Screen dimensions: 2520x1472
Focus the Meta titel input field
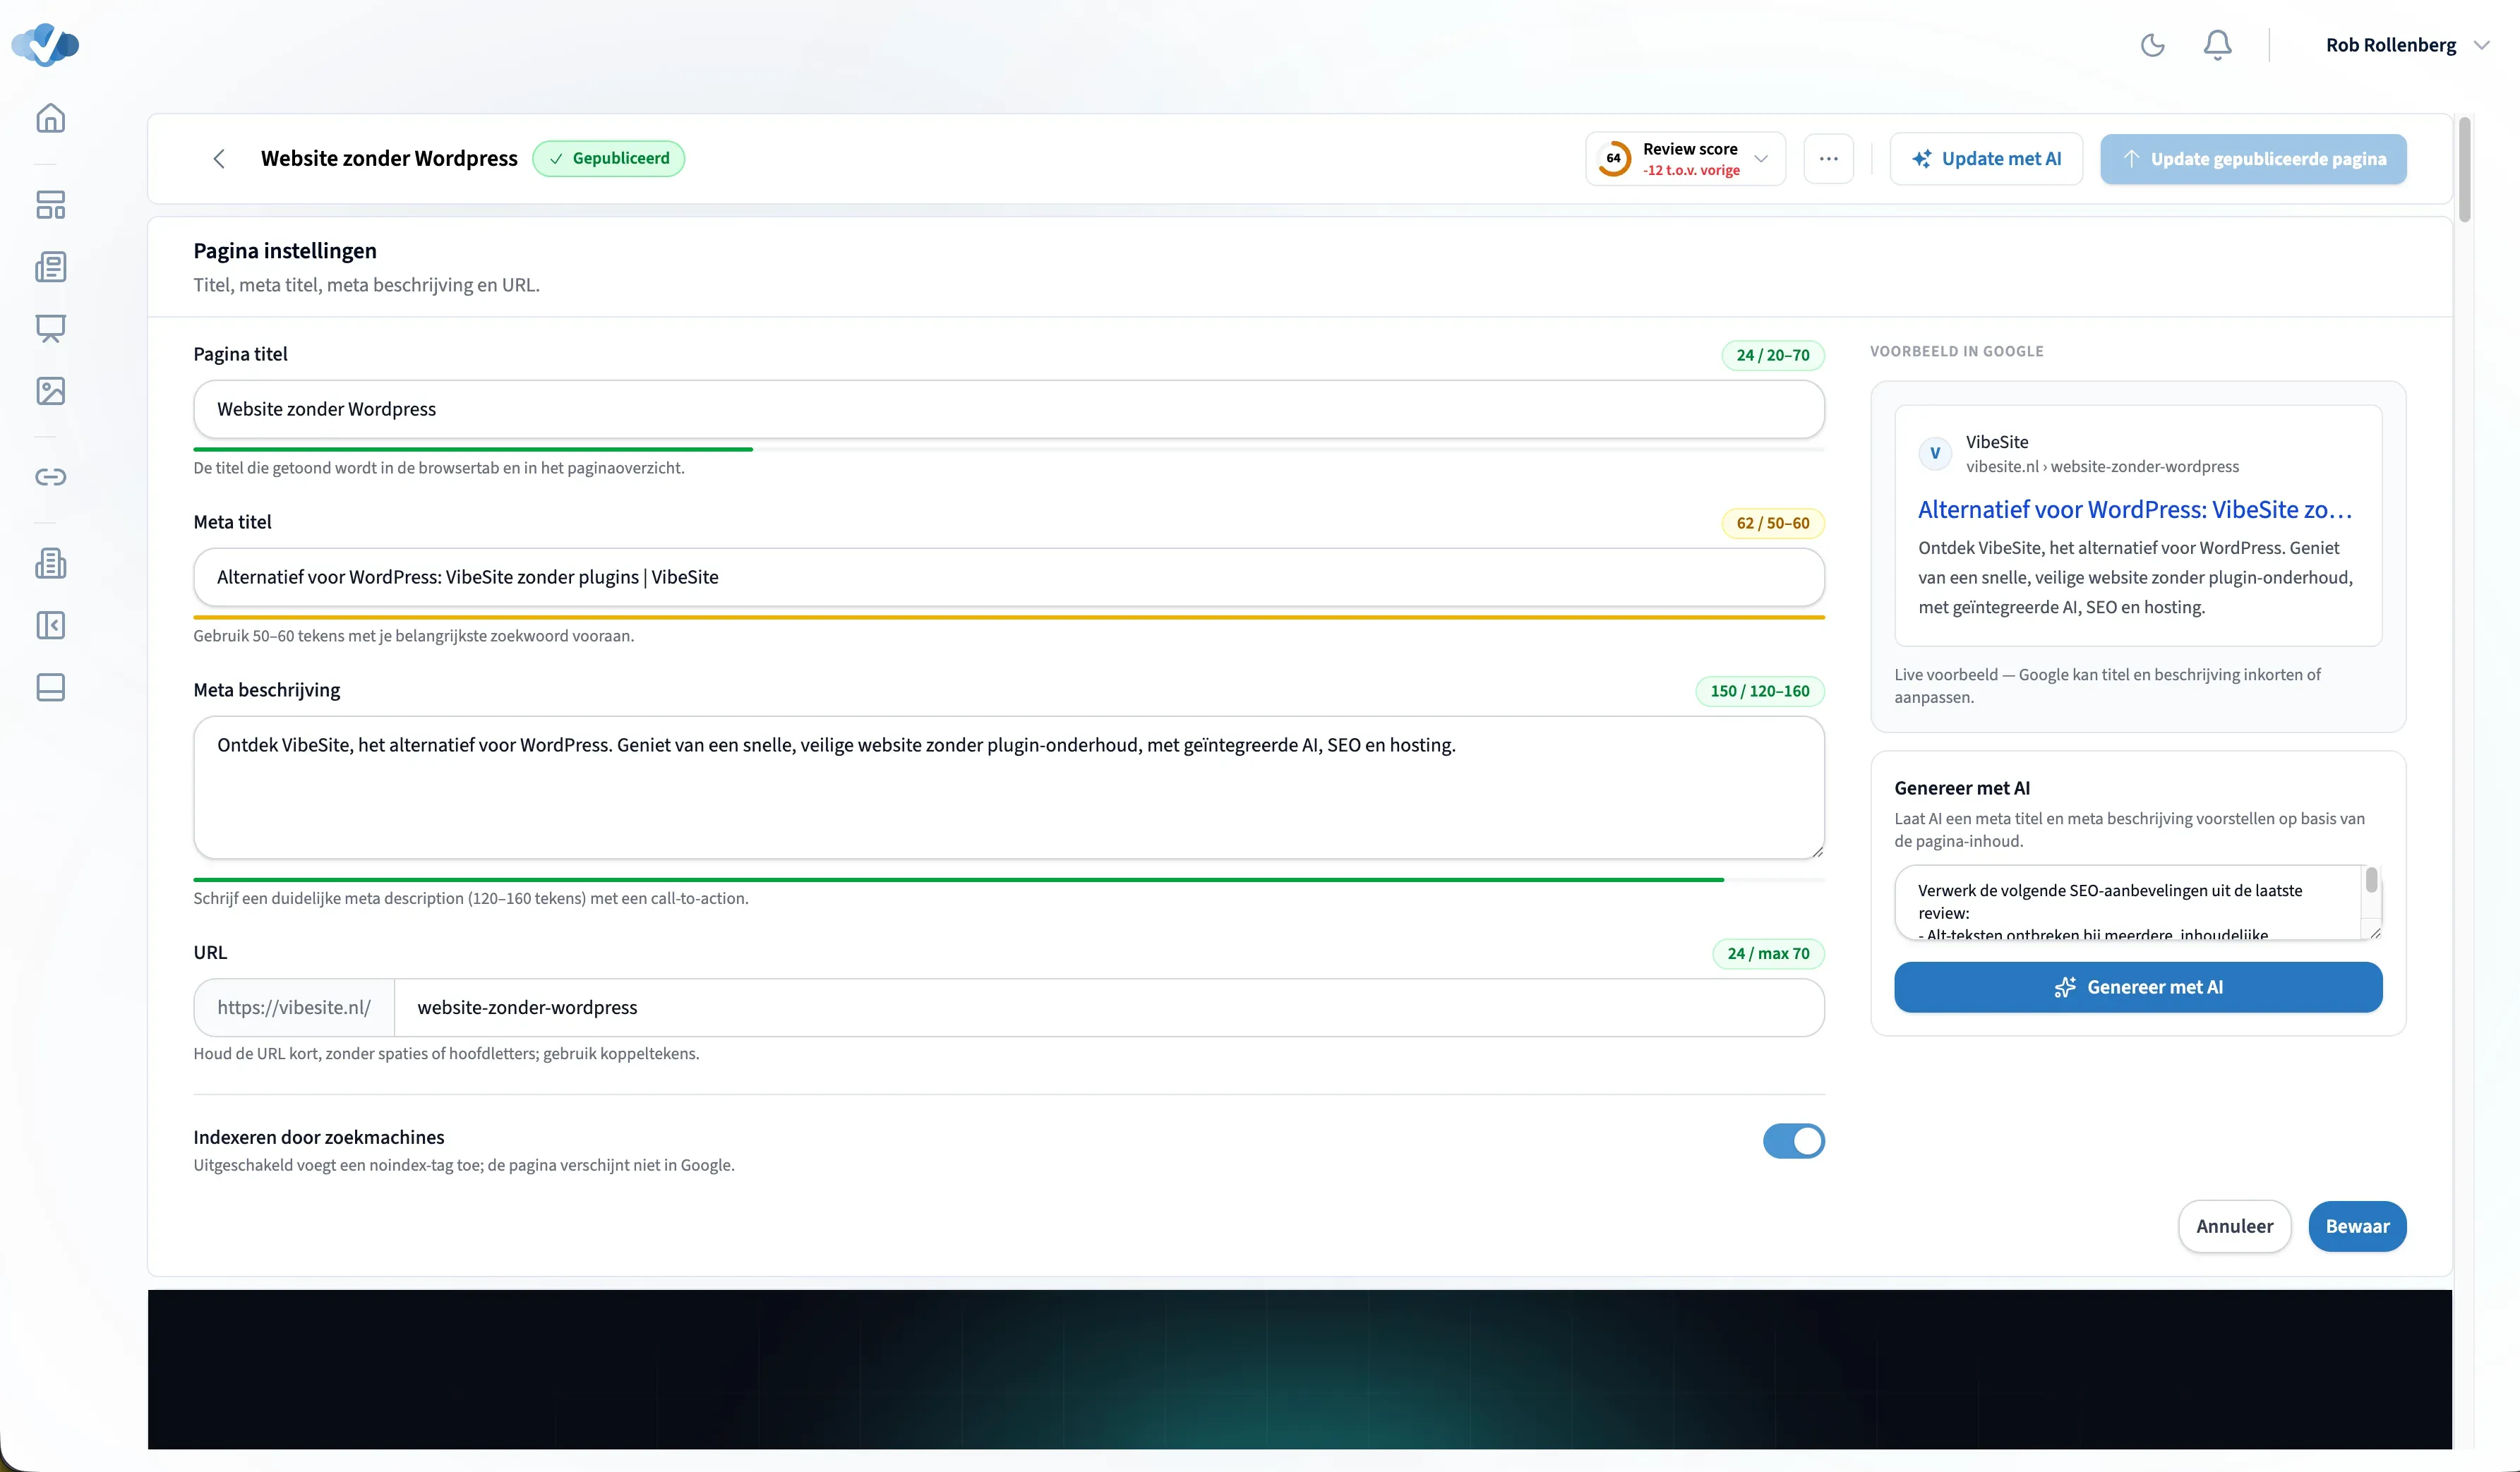click(x=1008, y=577)
